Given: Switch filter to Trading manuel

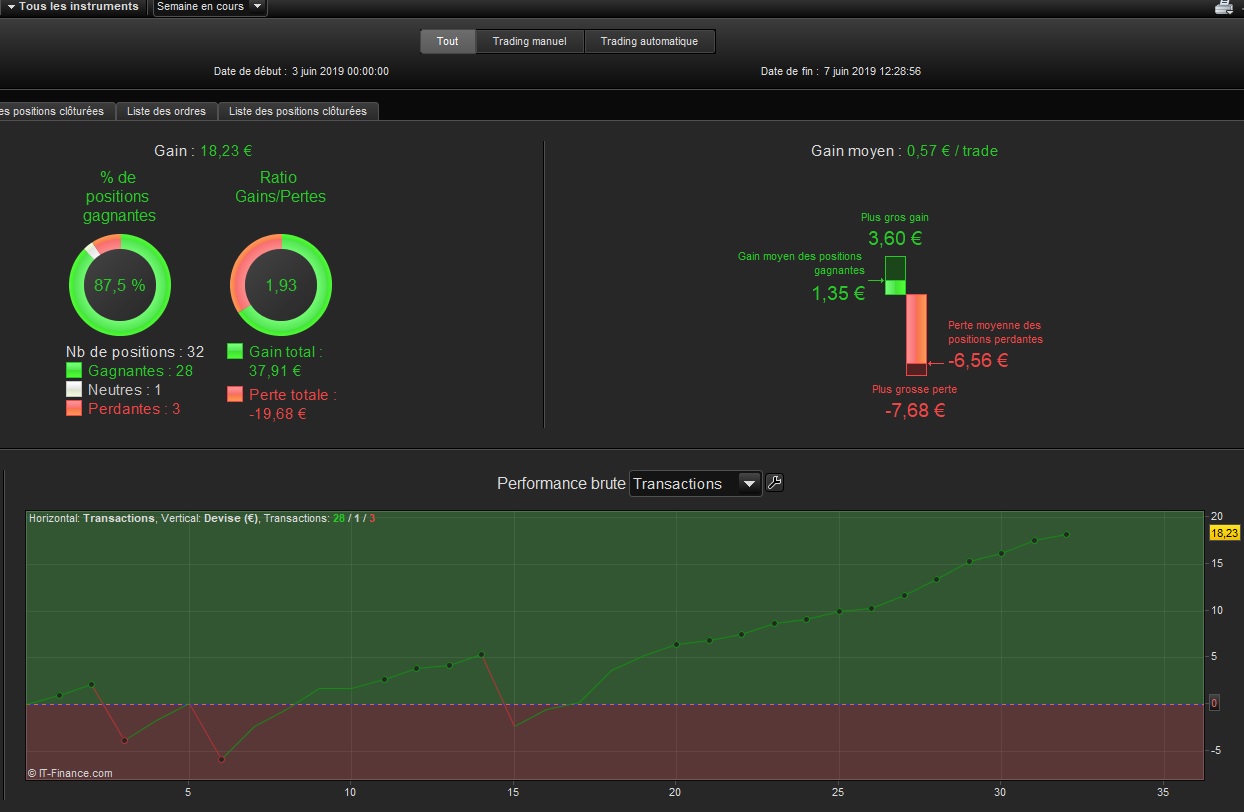Looking at the screenshot, I should [x=529, y=41].
